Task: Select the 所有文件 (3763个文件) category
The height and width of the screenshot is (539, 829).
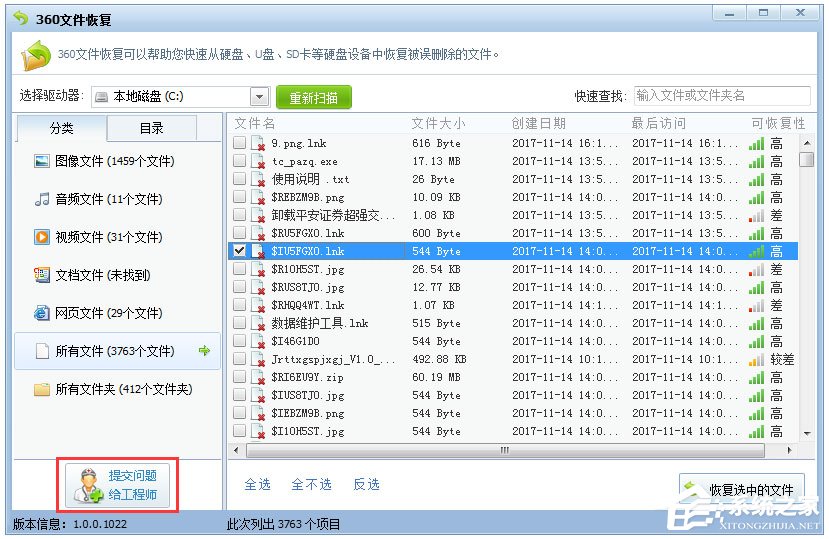Action: [x=117, y=351]
